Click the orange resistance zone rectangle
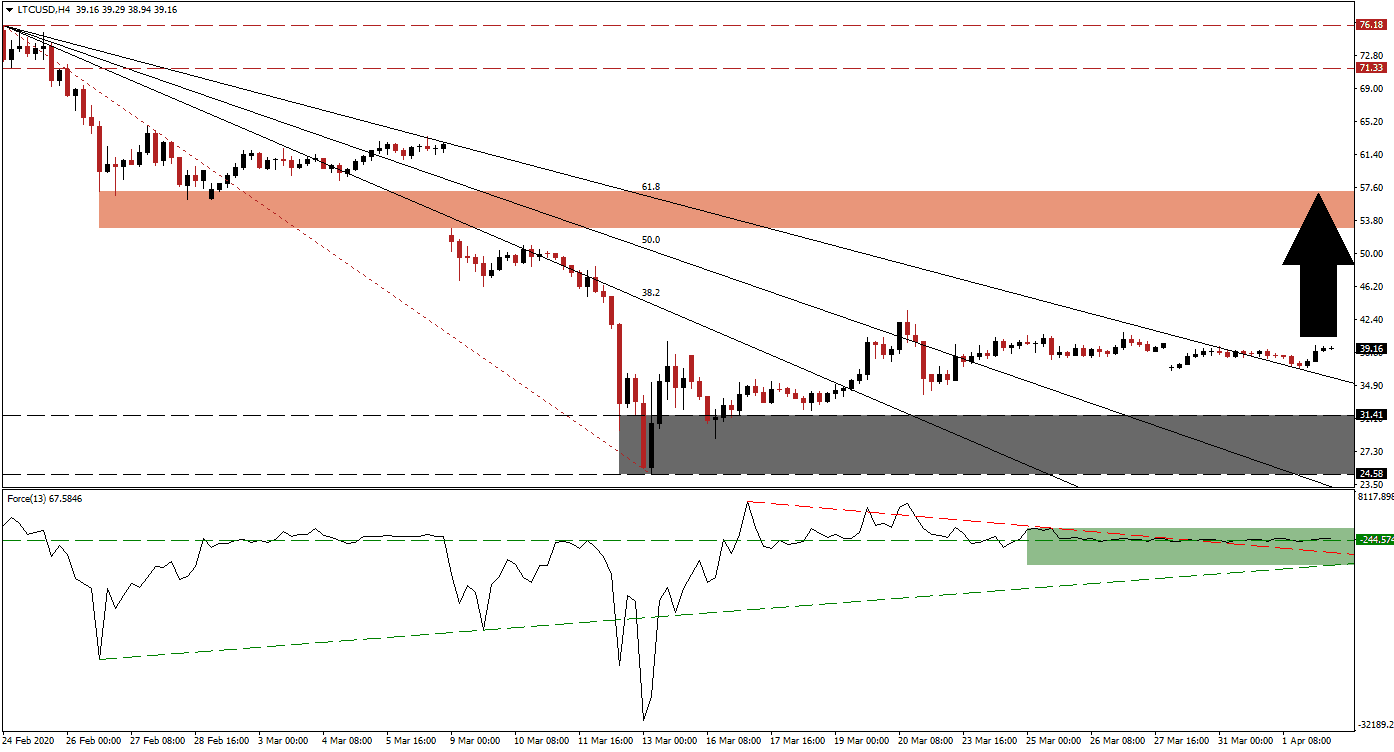The height and width of the screenshot is (752, 1394). pos(700,209)
